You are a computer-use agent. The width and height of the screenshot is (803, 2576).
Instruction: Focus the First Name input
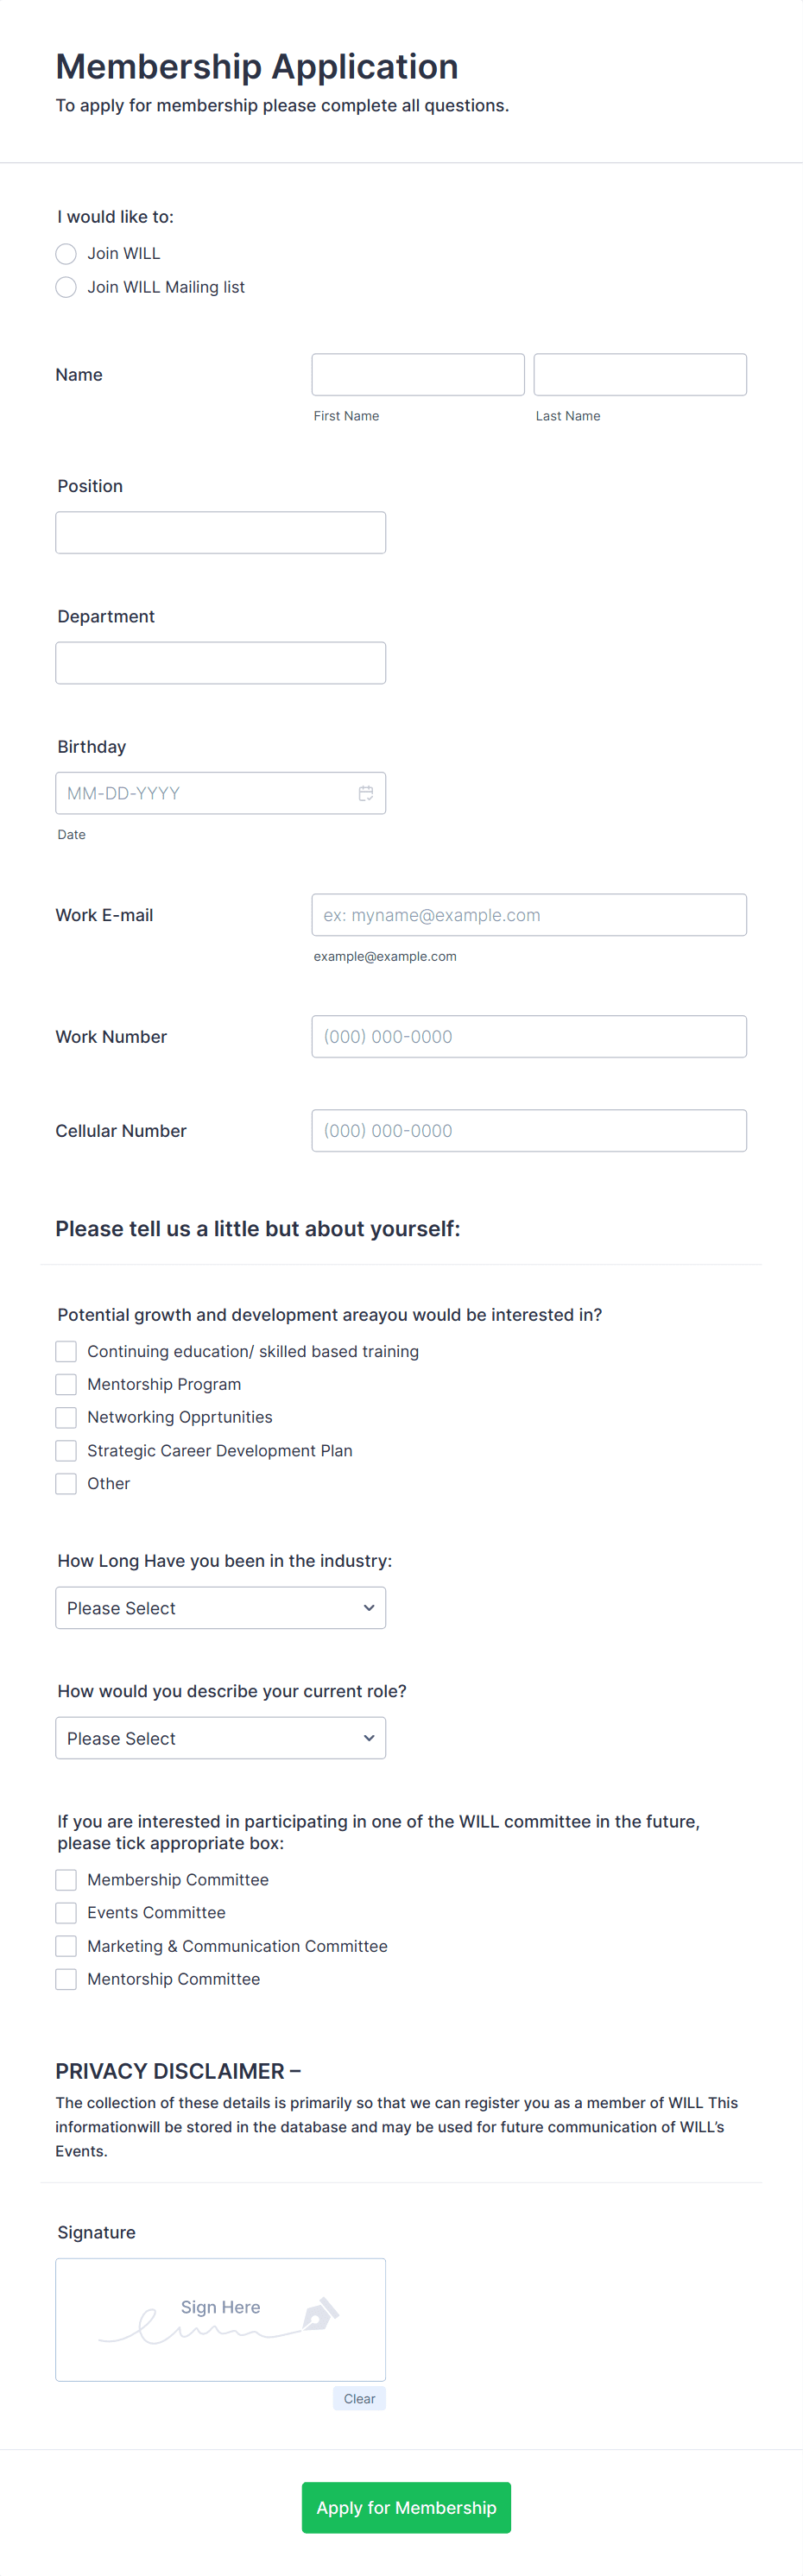pos(418,374)
